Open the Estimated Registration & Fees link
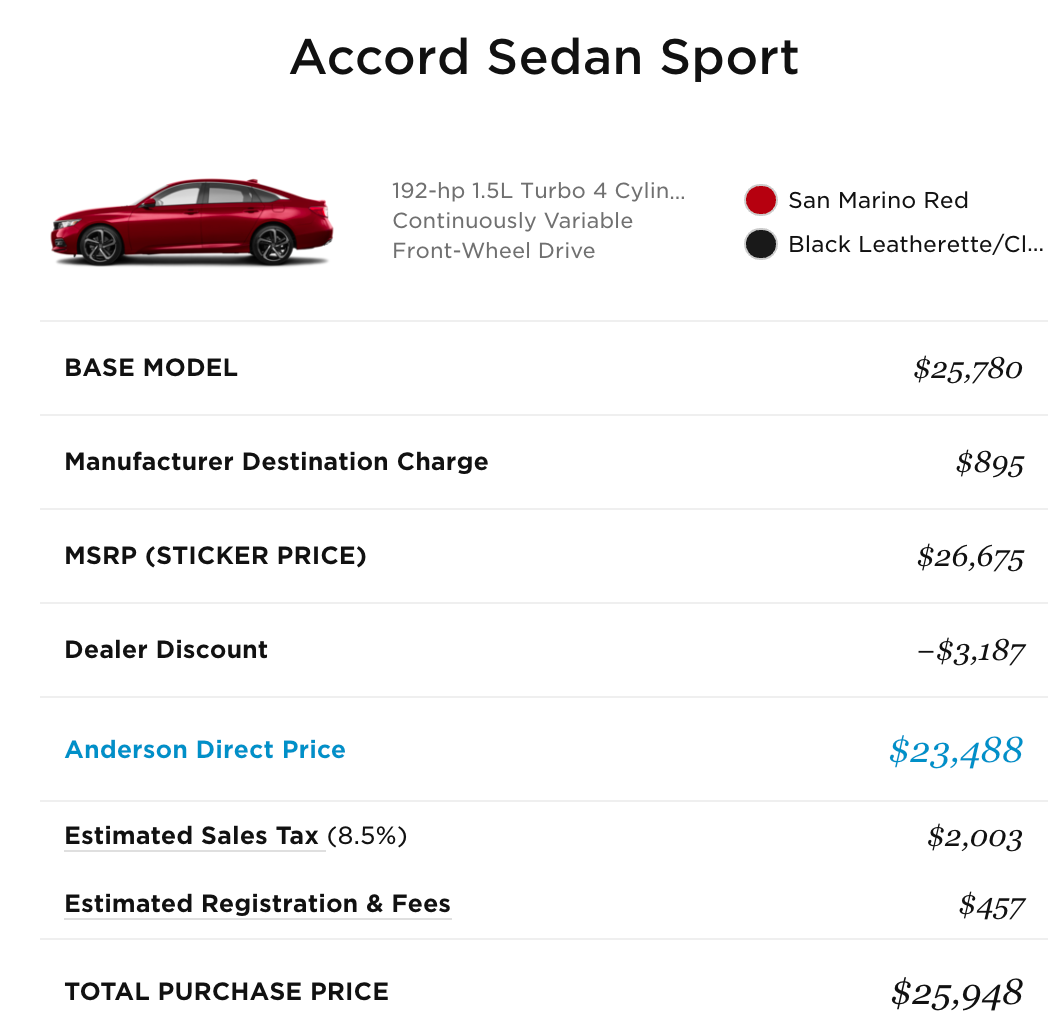This screenshot has height=1036, width=1056. pos(257,904)
